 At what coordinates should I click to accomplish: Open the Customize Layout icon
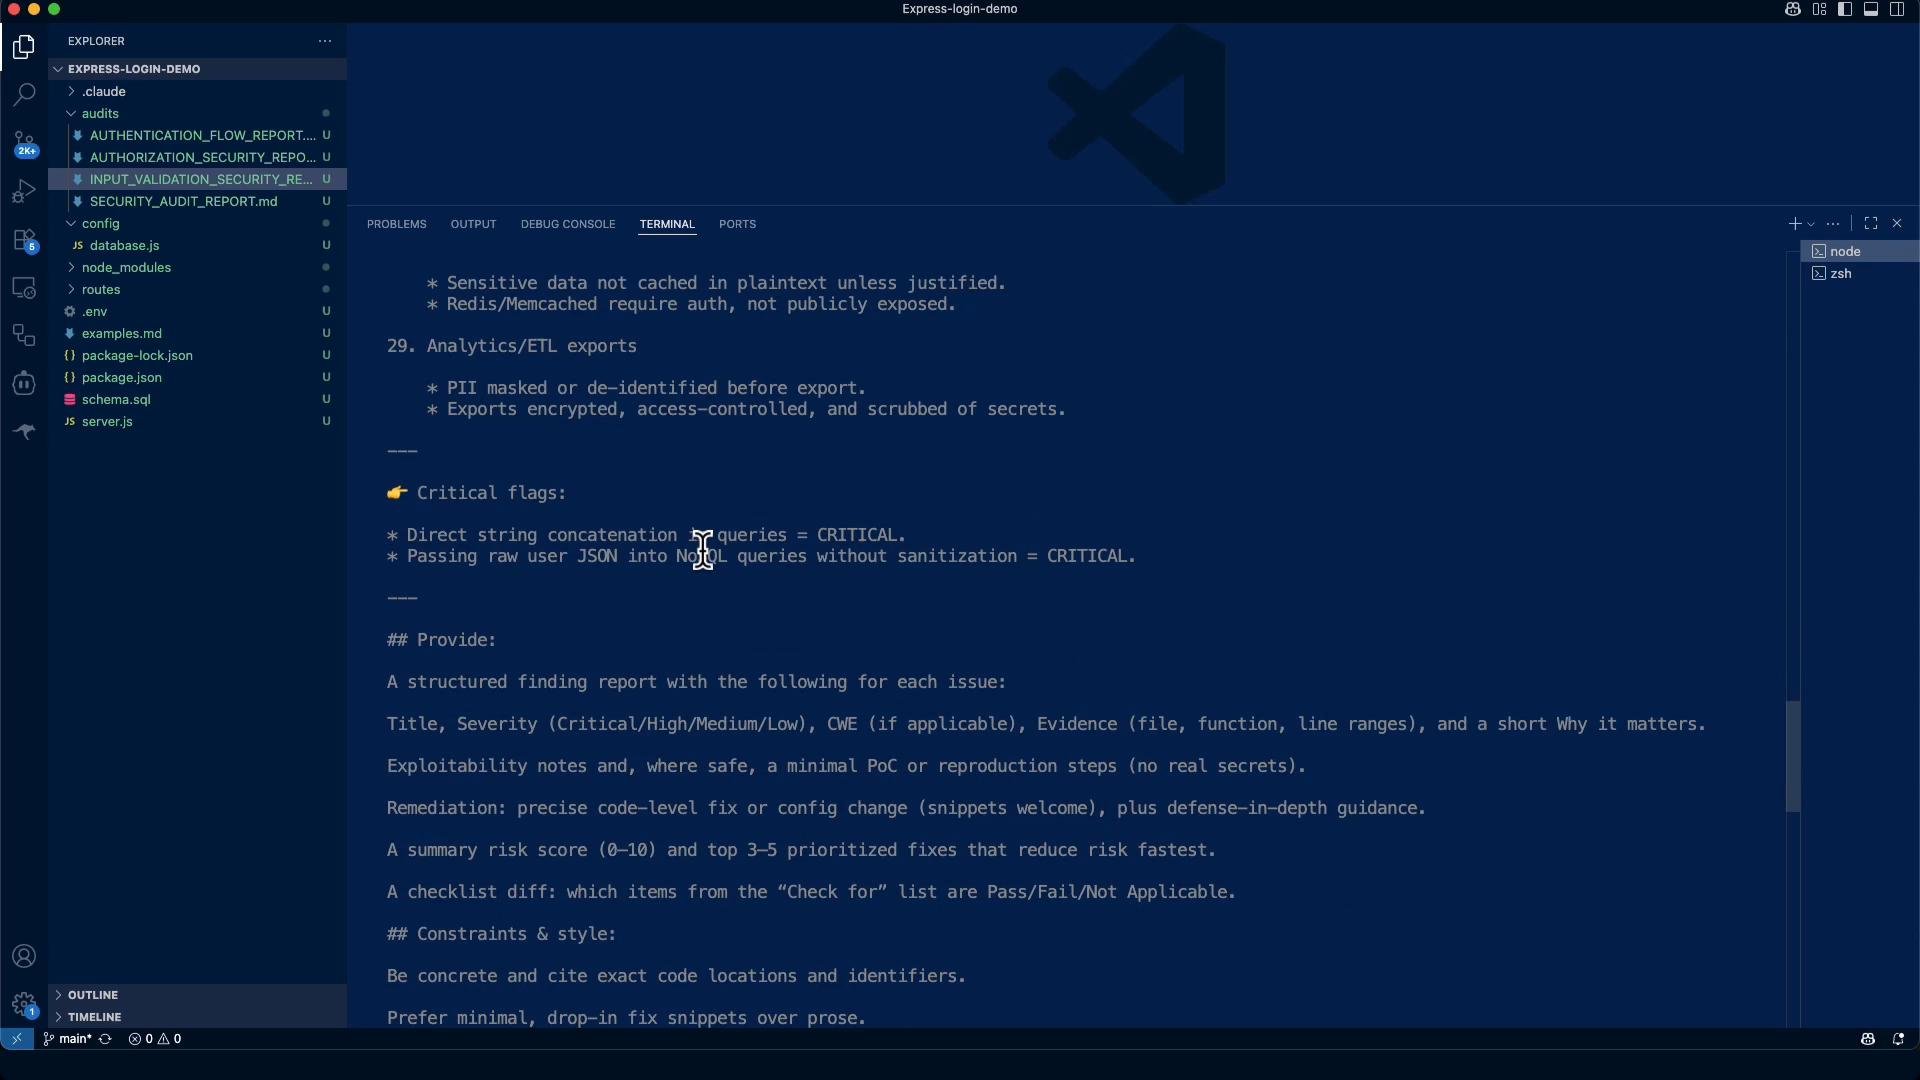tap(1819, 9)
